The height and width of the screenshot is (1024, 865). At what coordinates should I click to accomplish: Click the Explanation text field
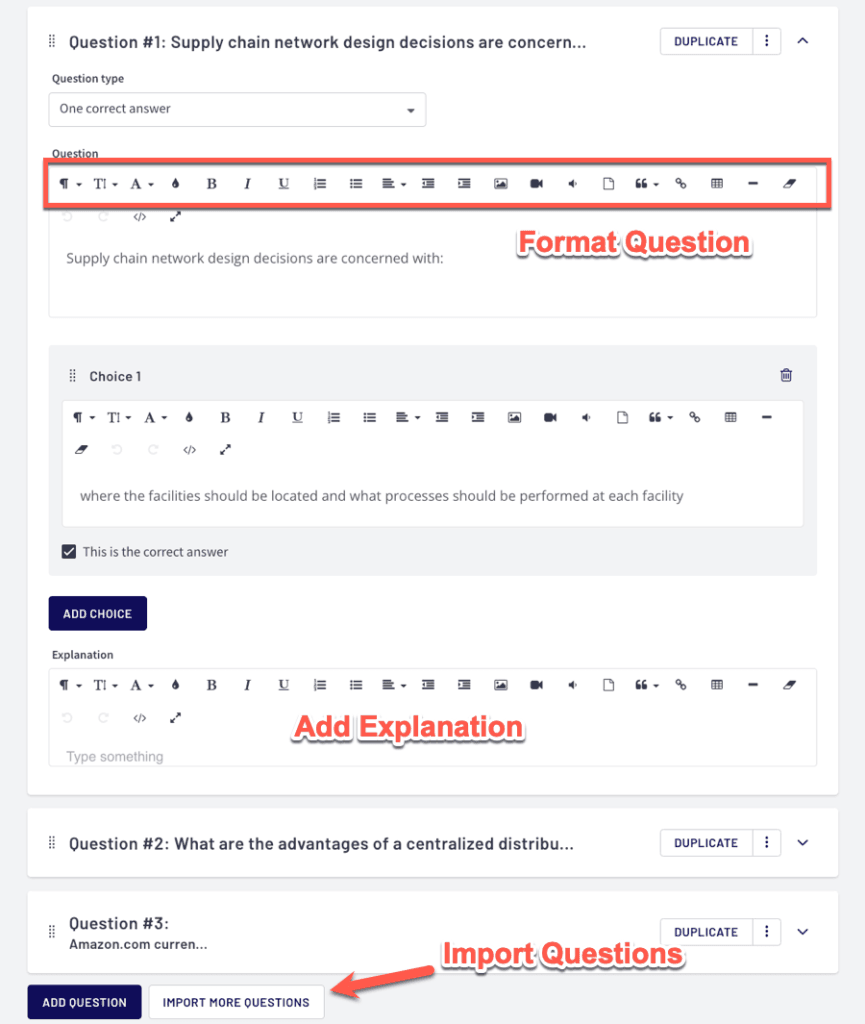(400, 756)
